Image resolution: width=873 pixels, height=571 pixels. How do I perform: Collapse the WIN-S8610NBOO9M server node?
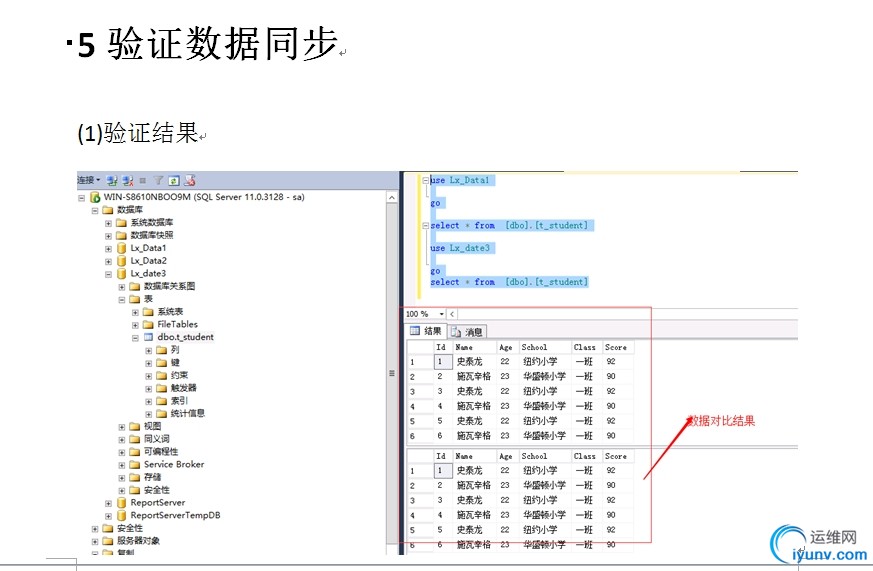click(82, 198)
